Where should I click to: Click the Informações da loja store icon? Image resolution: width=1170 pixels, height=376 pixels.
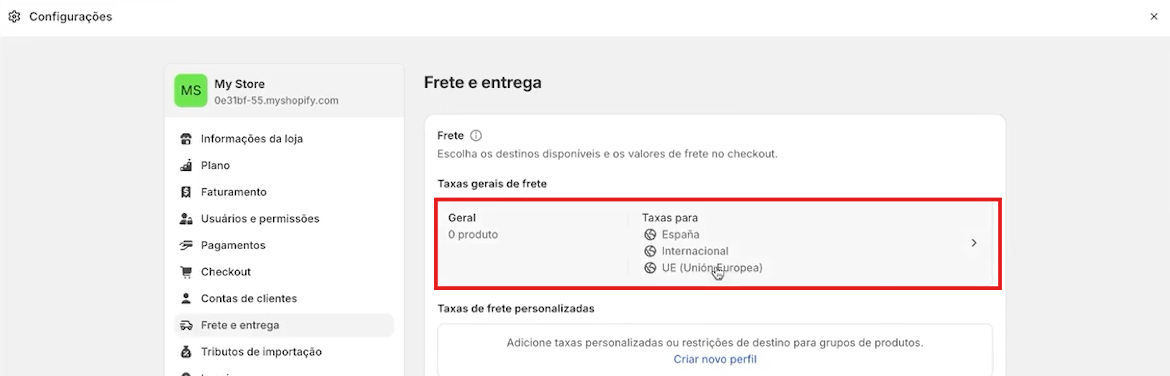[187, 139]
